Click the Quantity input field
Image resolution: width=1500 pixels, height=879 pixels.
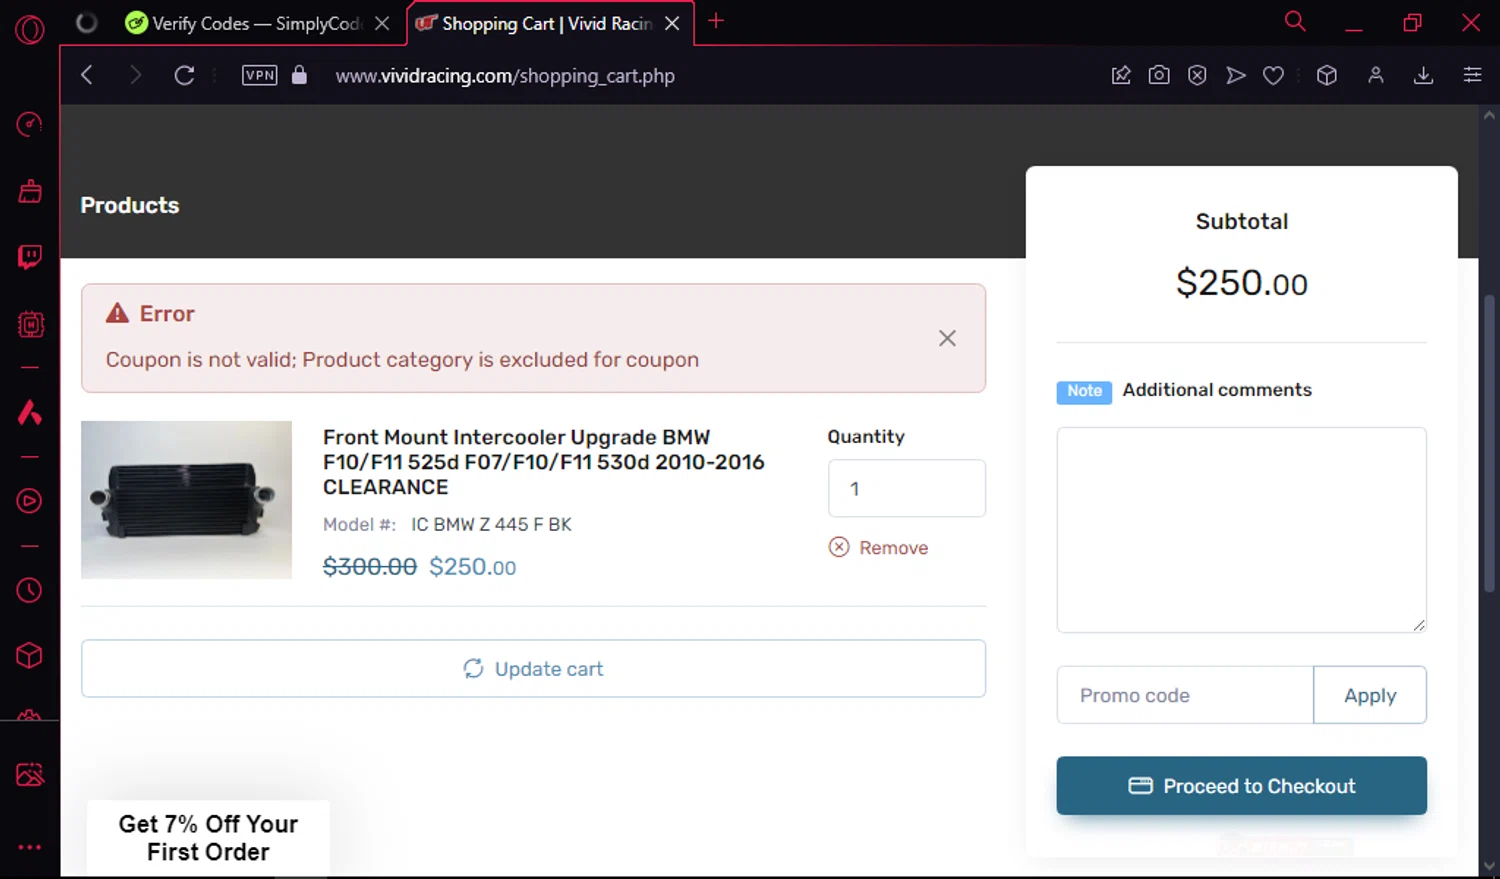[906, 488]
